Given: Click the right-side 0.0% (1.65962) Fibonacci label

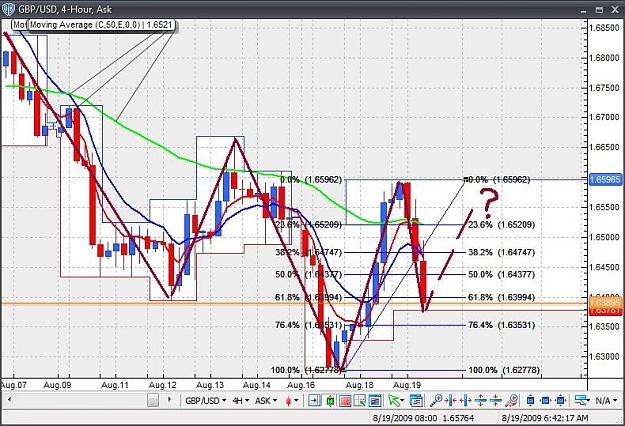Looking at the screenshot, I should 497,180.
